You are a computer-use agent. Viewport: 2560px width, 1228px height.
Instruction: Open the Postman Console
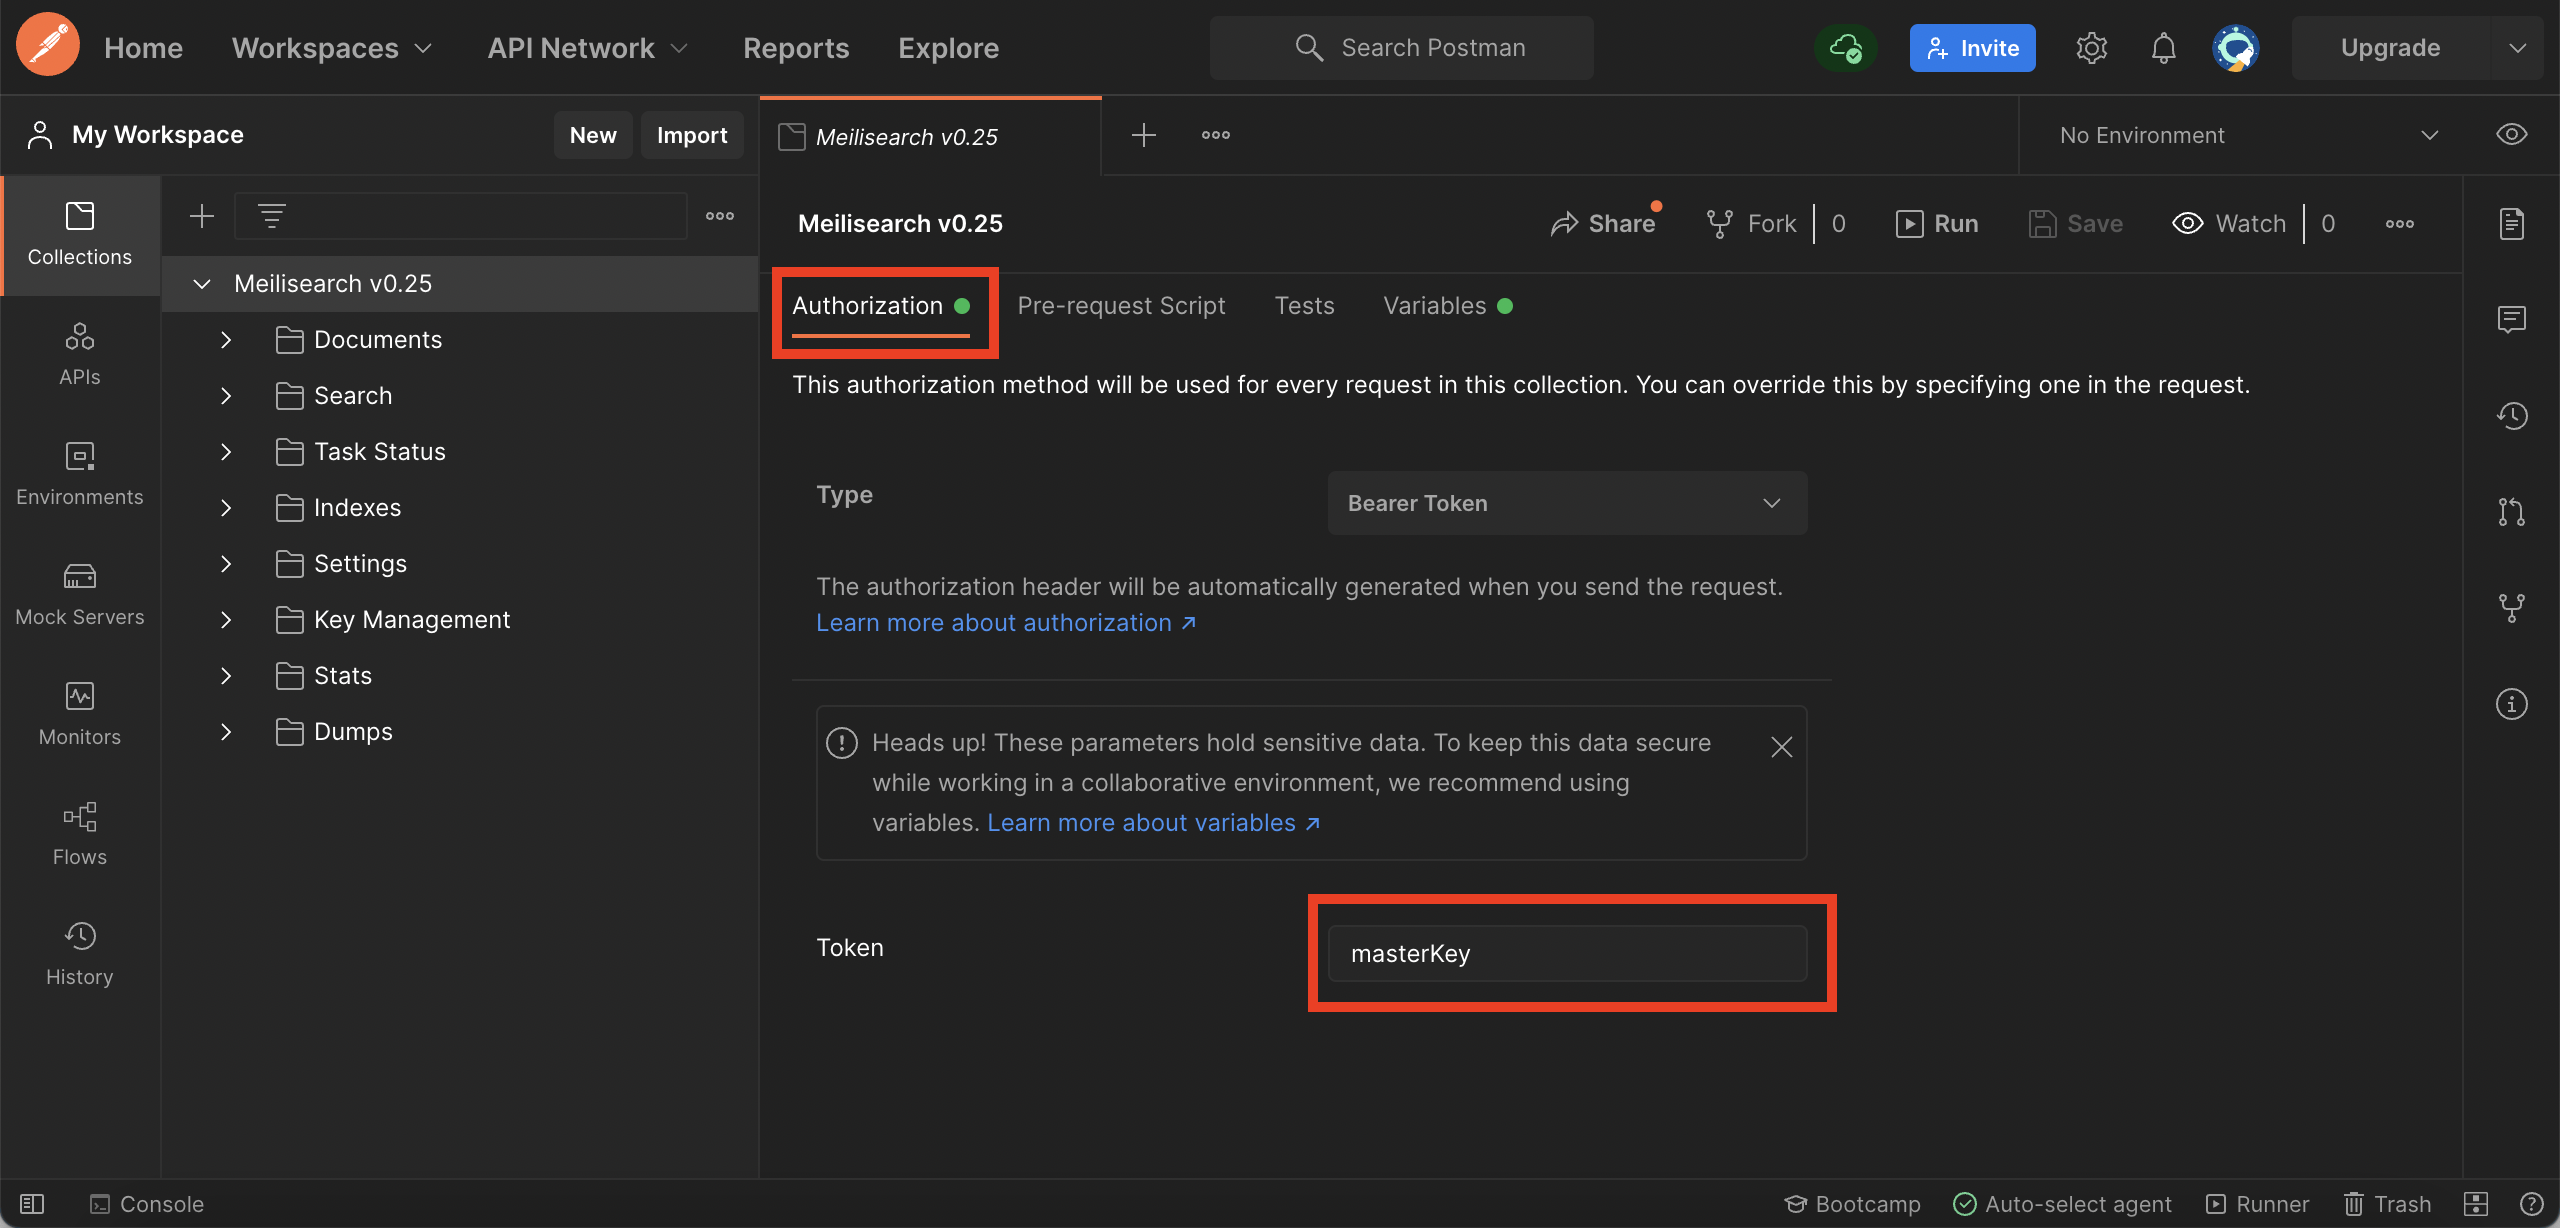tap(147, 1203)
